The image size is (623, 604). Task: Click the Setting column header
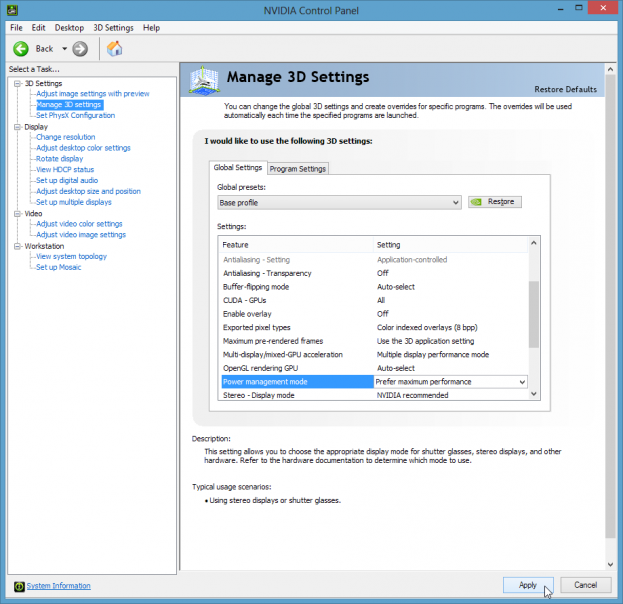point(451,245)
